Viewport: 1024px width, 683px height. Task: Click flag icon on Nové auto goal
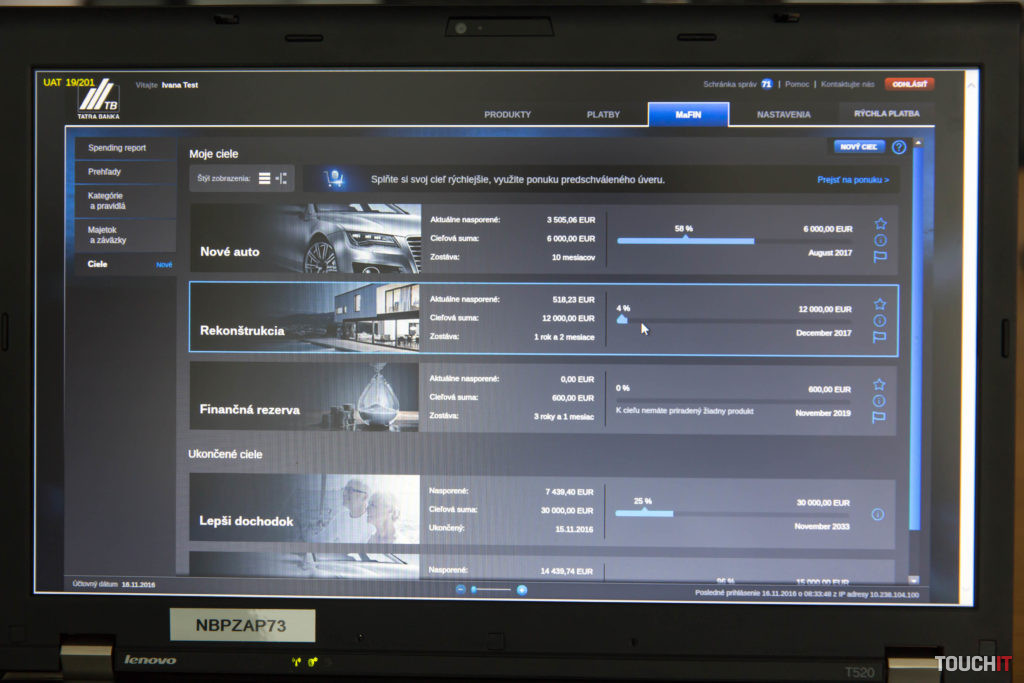click(x=880, y=257)
